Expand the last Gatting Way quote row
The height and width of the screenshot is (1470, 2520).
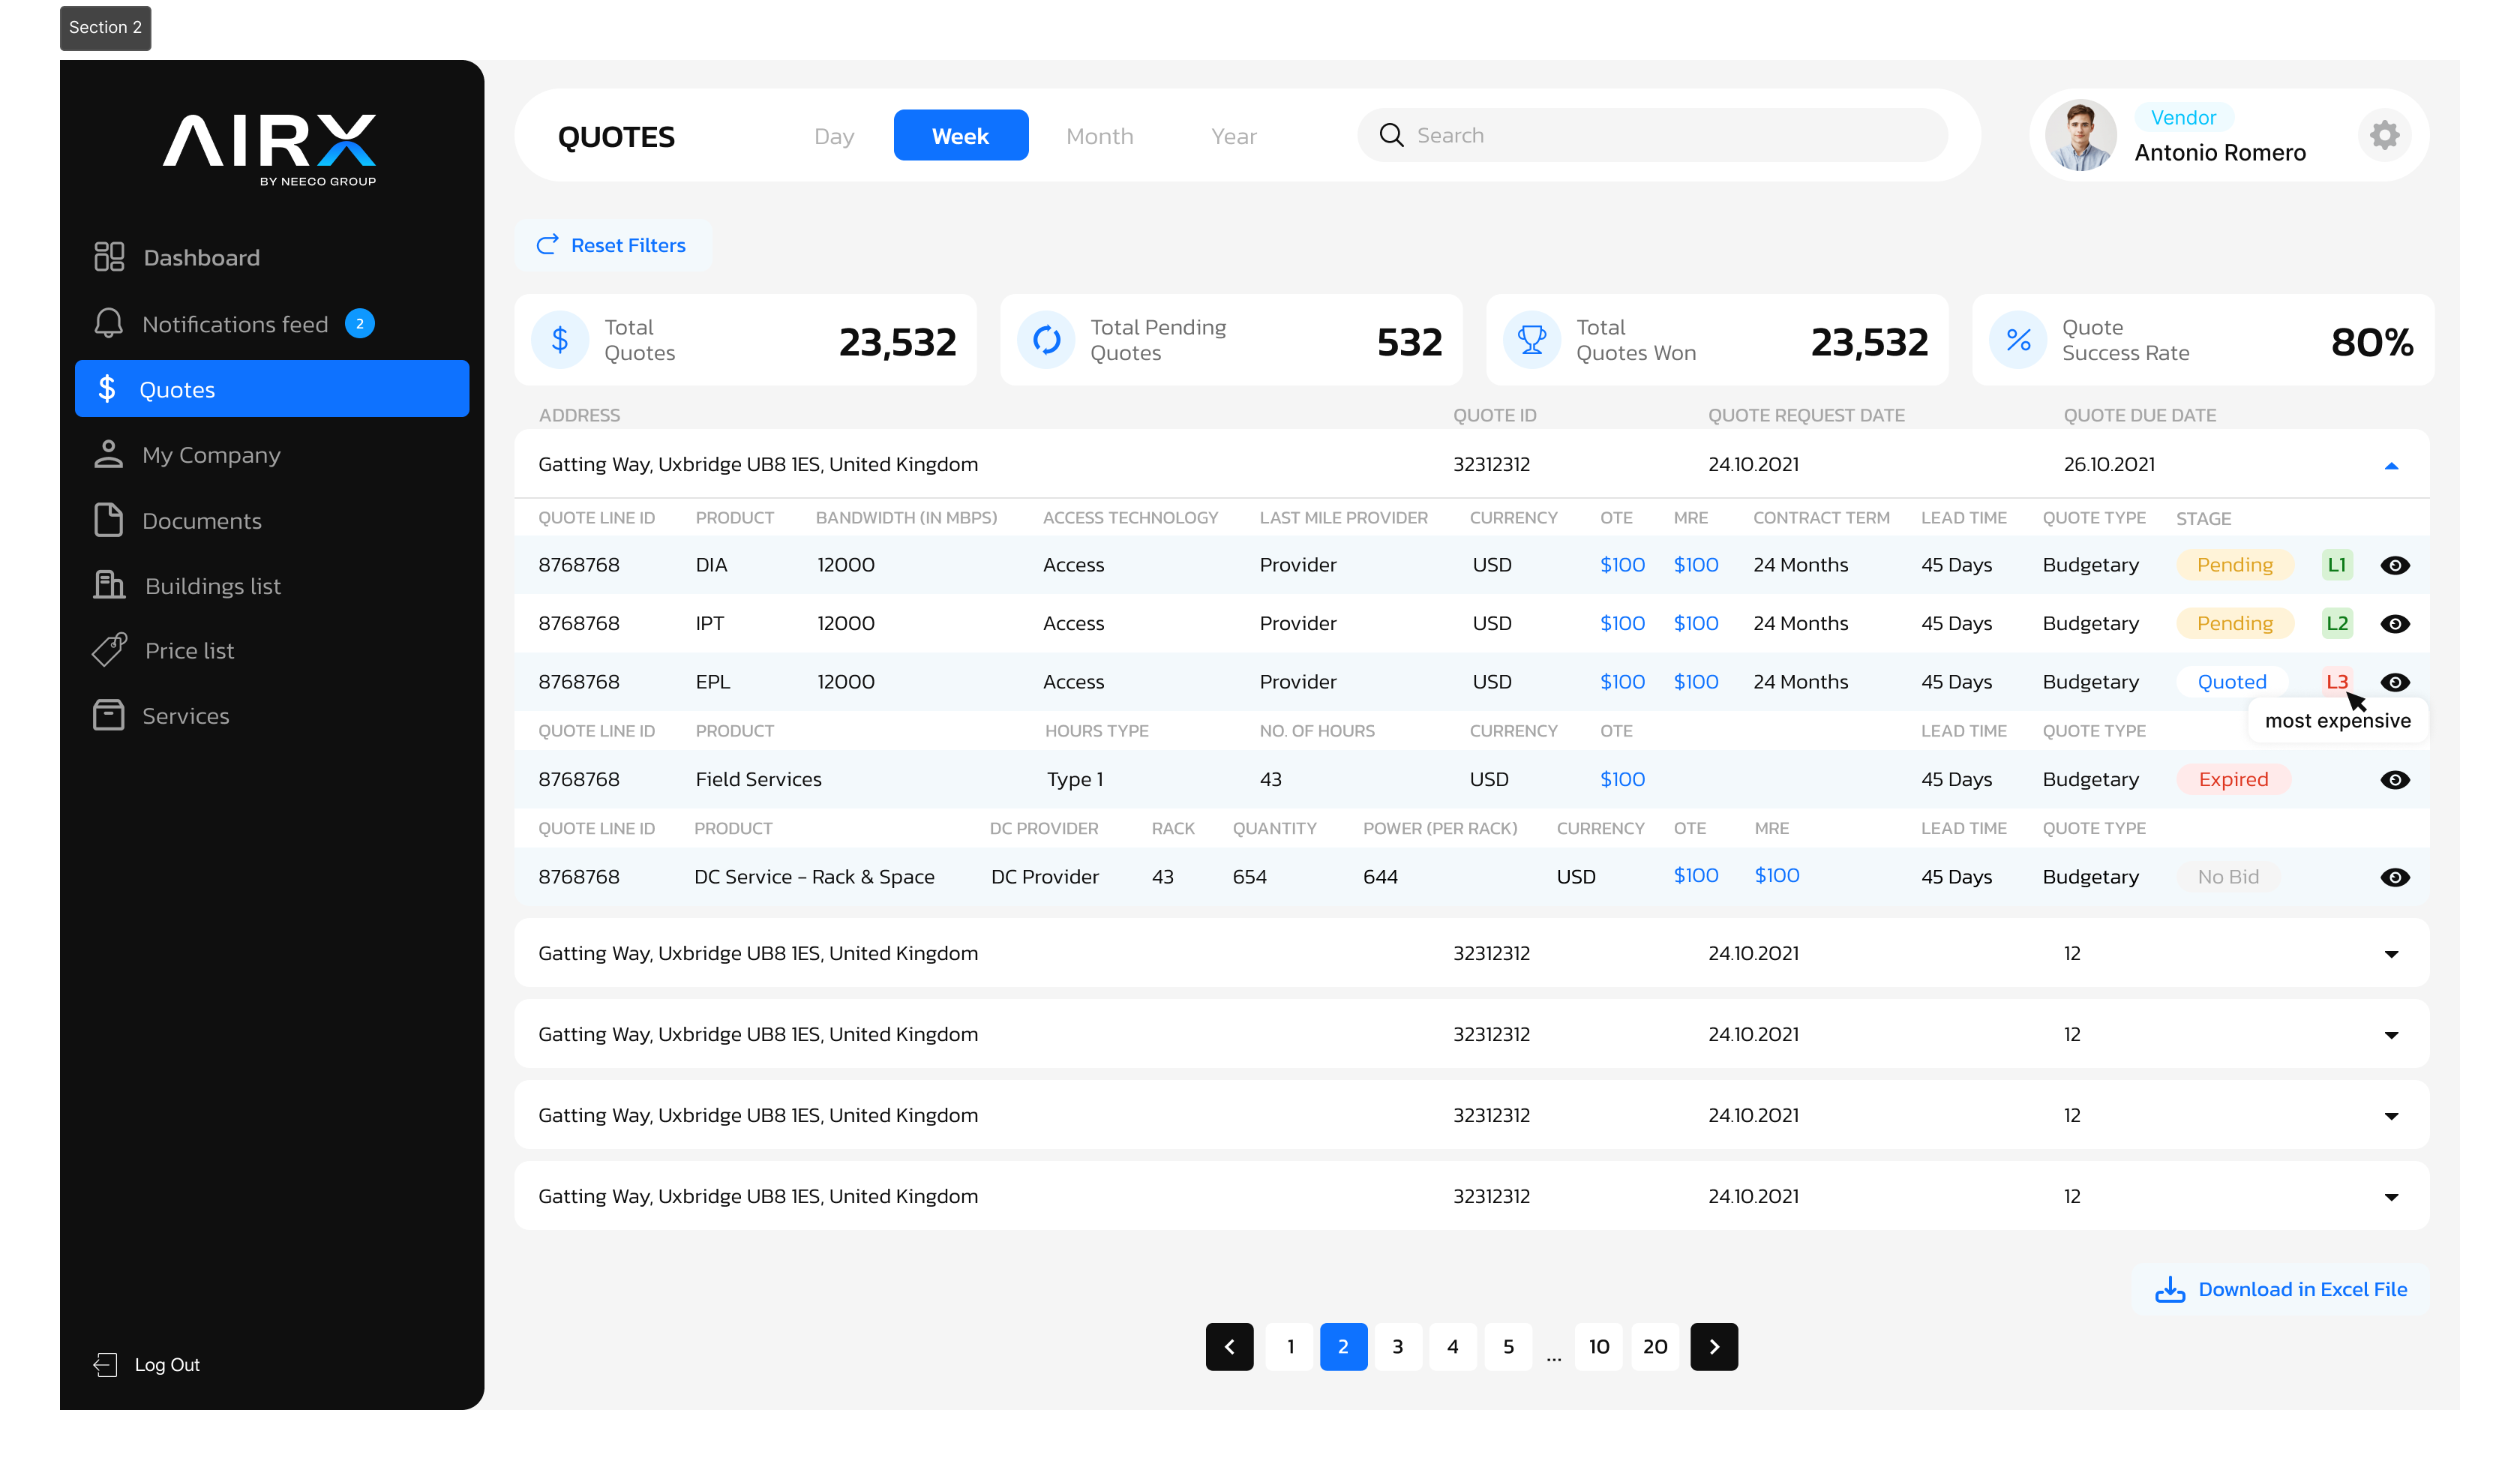pyautogui.click(x=2391, y=1197)
